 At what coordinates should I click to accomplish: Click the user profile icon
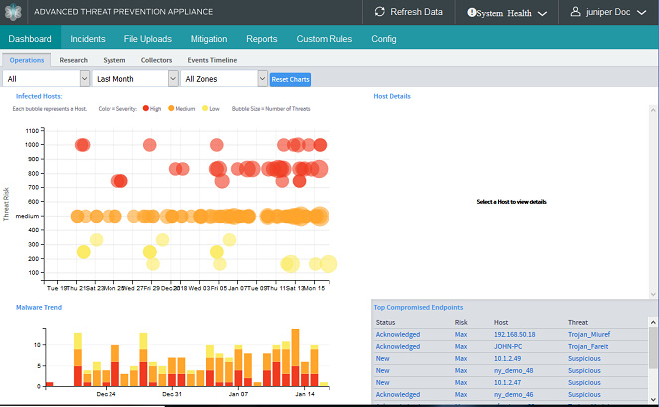575,12
